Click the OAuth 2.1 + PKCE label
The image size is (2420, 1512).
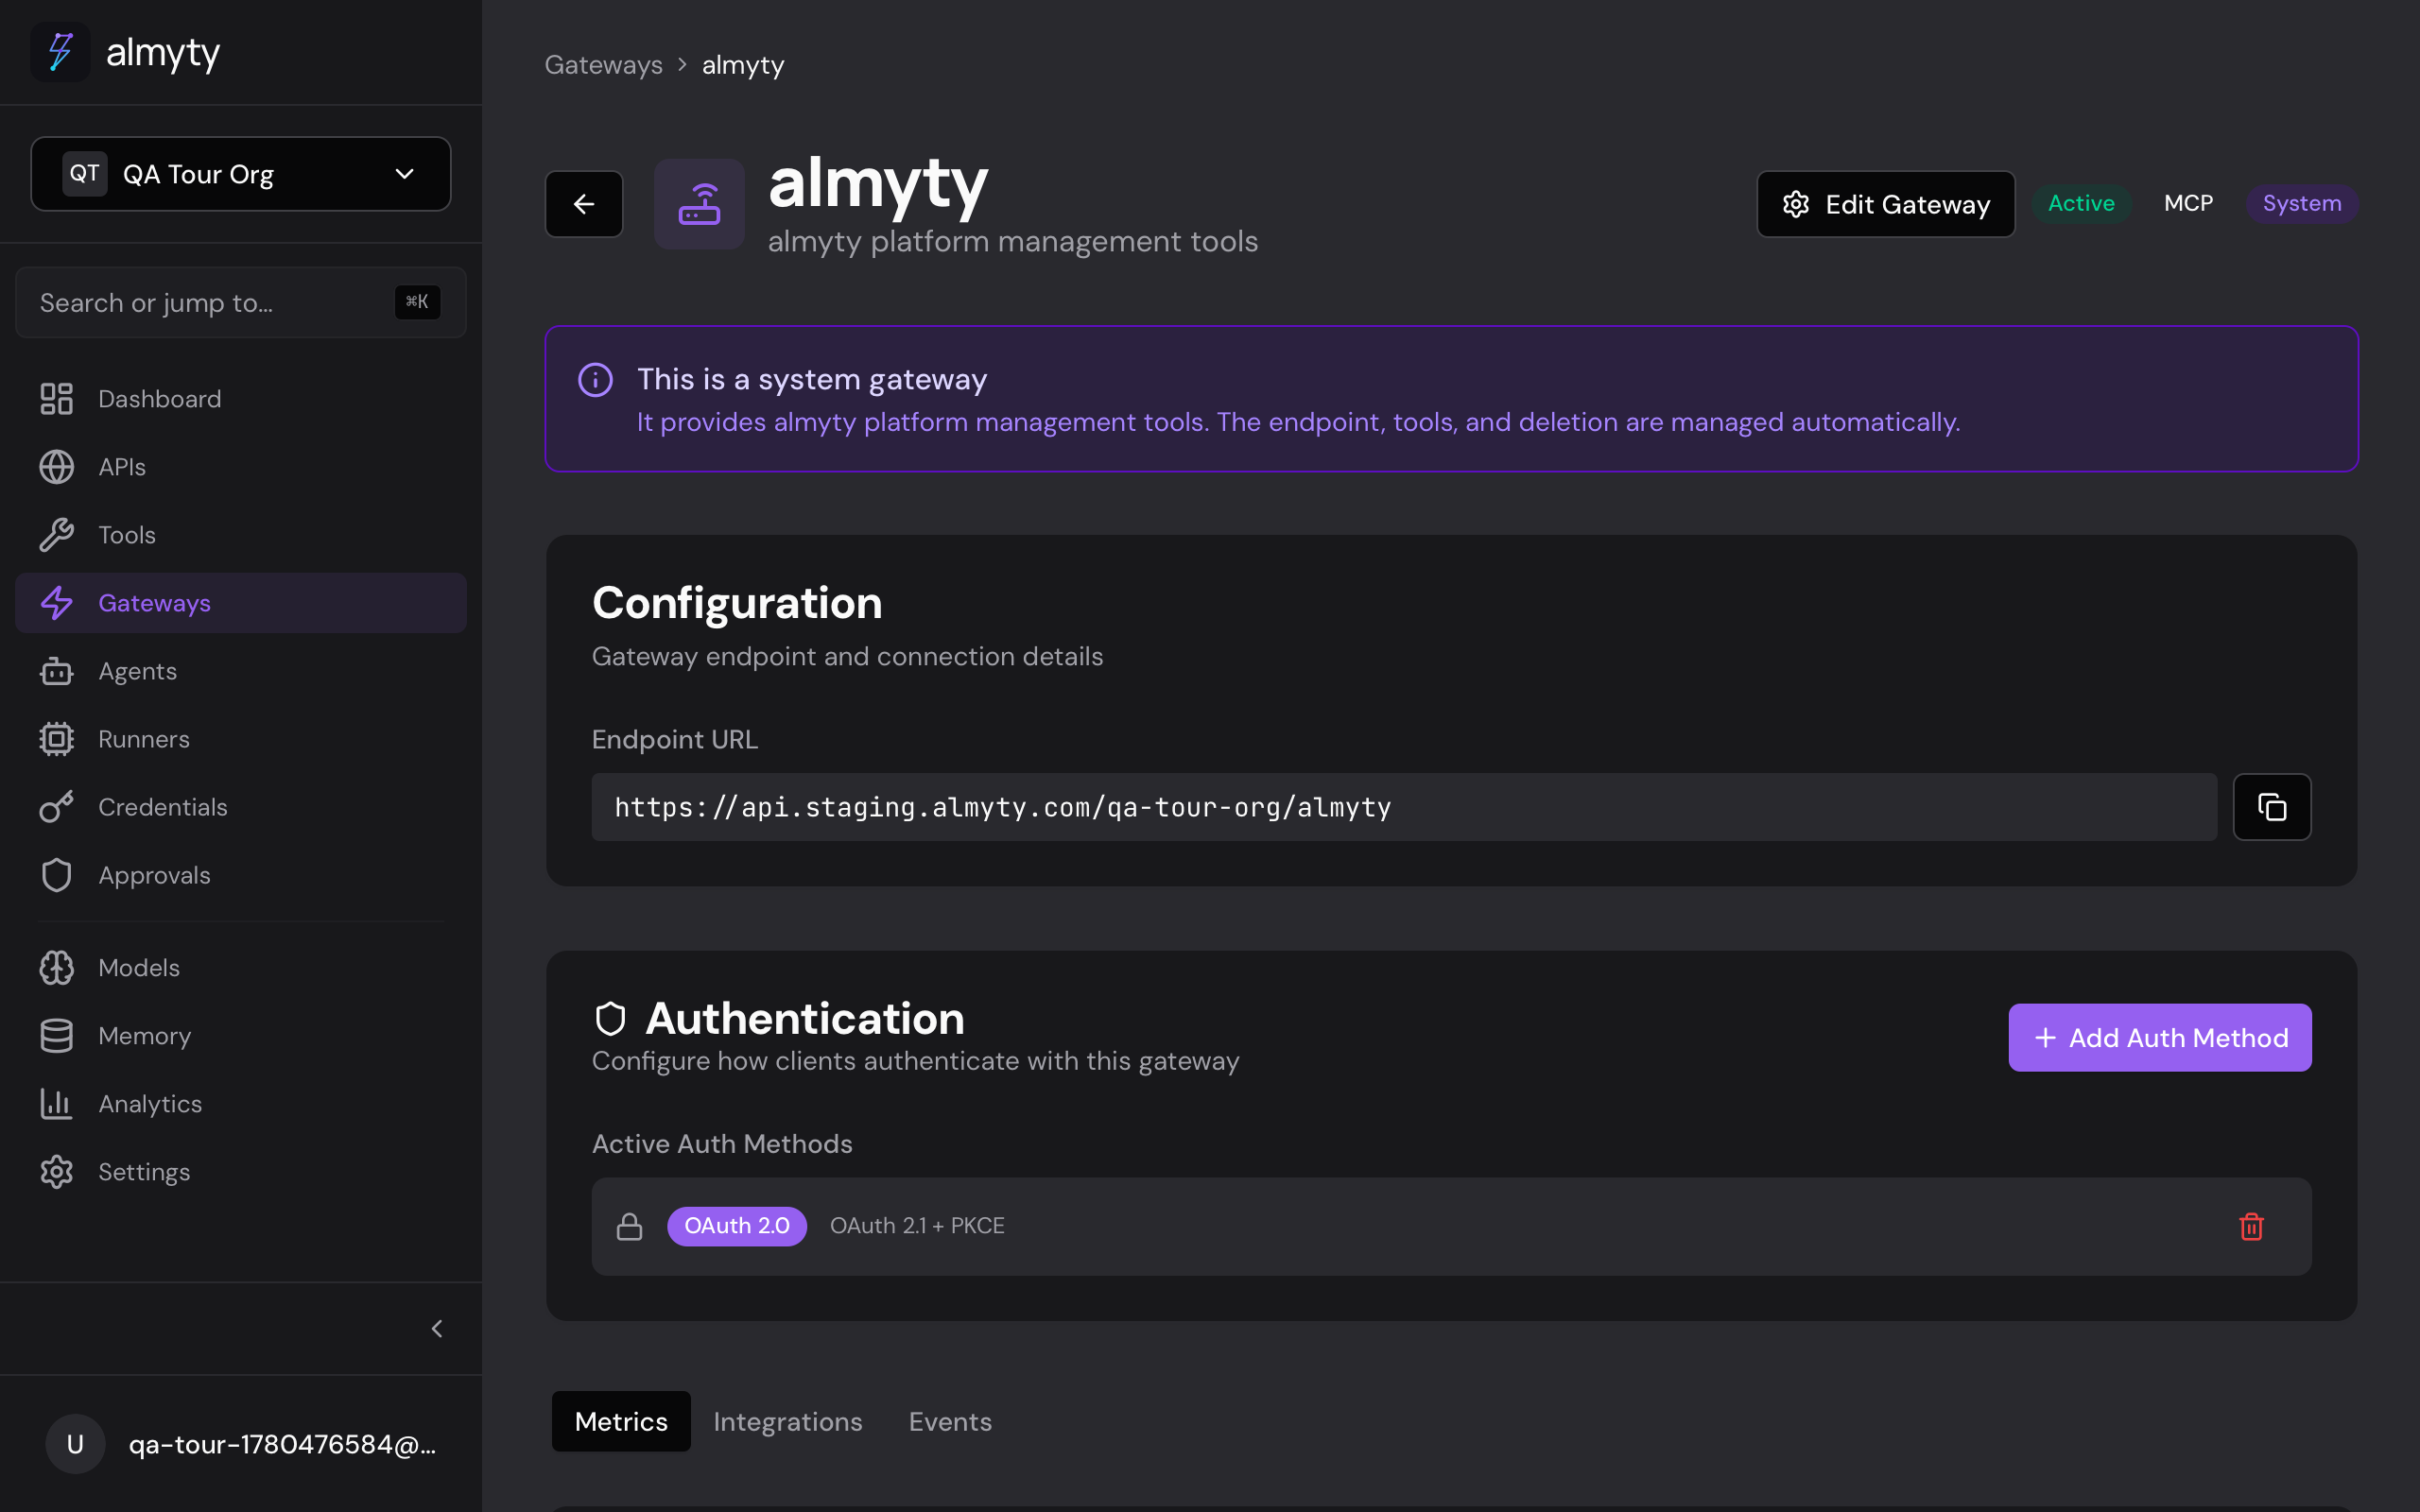[x=917, y=1226]
